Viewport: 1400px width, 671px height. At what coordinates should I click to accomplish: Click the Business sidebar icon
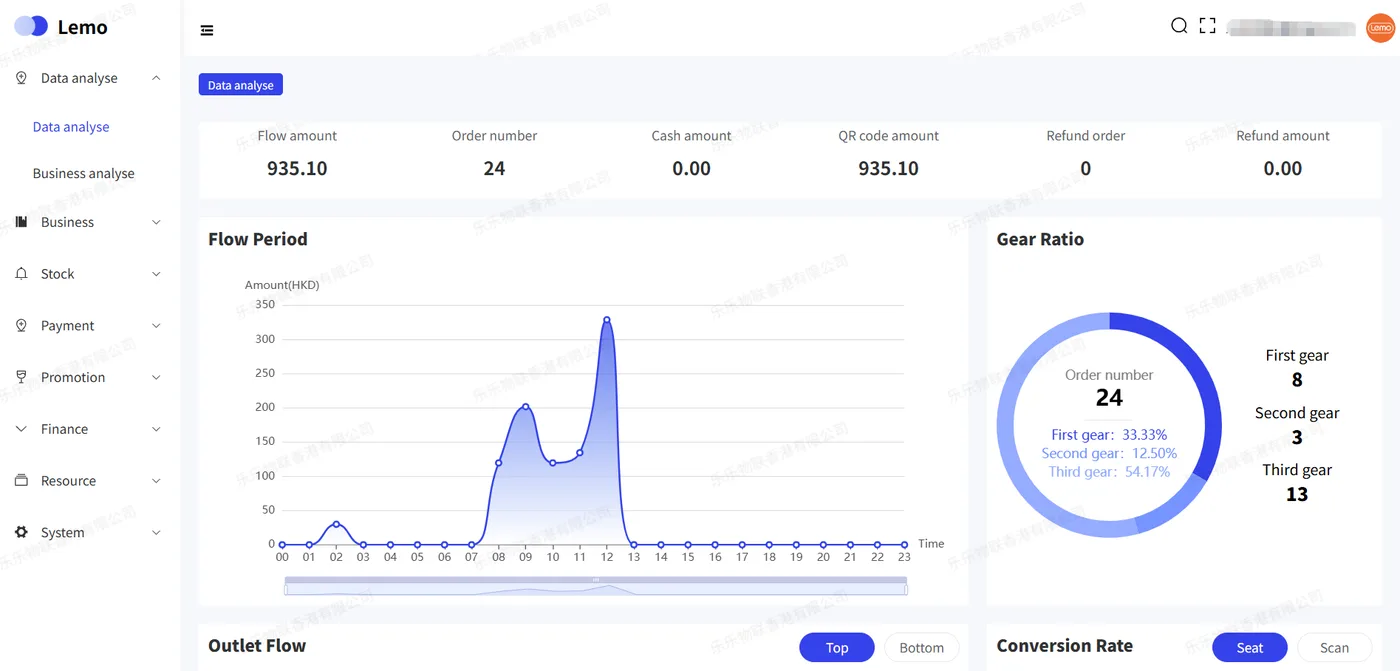[x=21, y=222]
